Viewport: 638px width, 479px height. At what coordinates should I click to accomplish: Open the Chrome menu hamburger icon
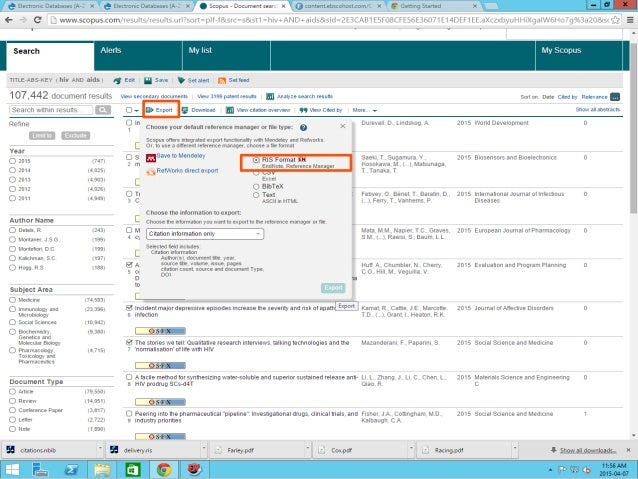pos(630,20)
